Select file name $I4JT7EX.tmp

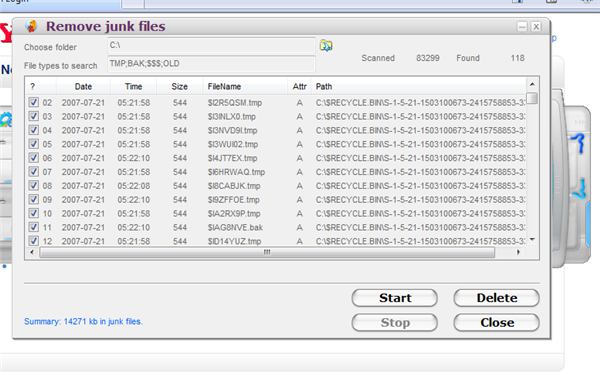point(232,158)
